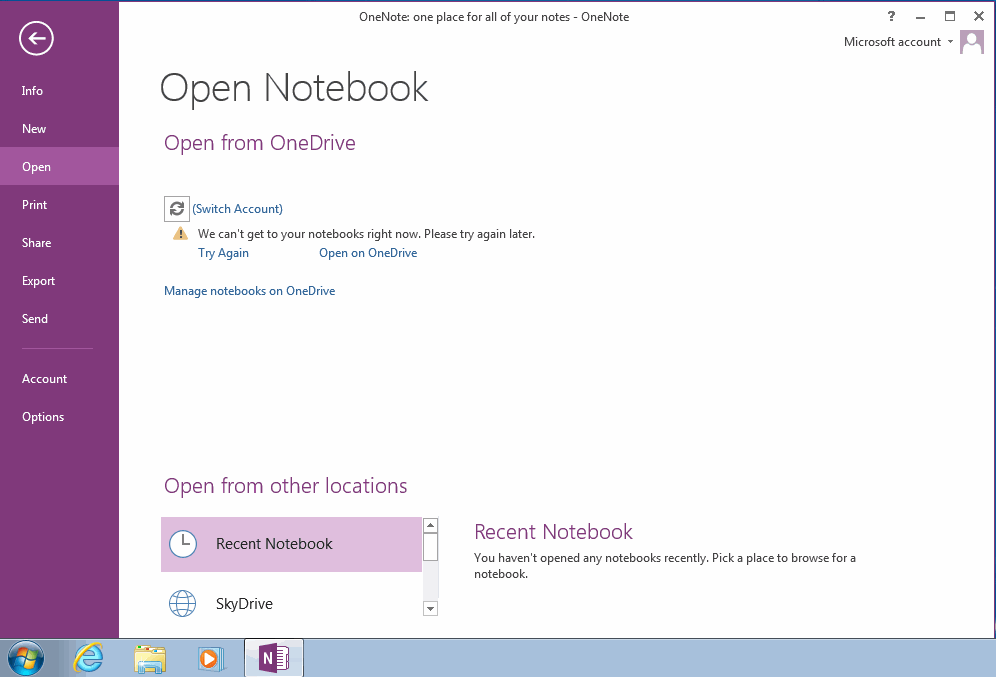Click Manage notebooks on OneDrive
Screen dimensions: 996x677
(x=250, y=291)
